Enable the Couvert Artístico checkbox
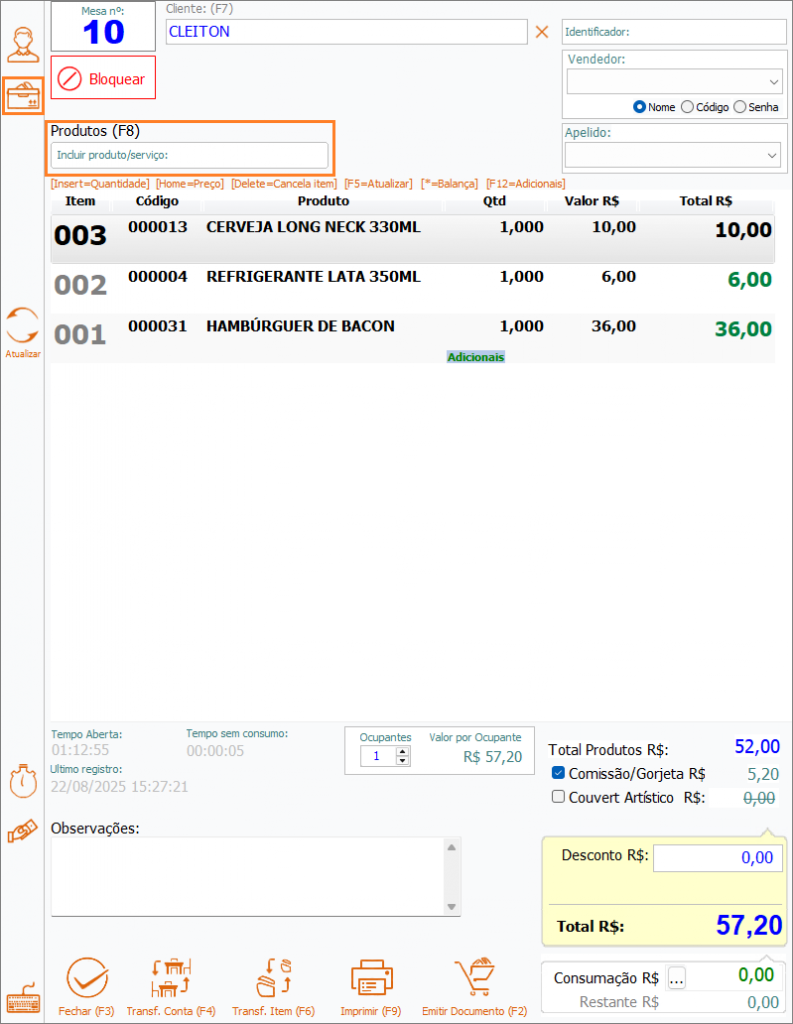The image size is (793, 1024). [x=559, y=797]
